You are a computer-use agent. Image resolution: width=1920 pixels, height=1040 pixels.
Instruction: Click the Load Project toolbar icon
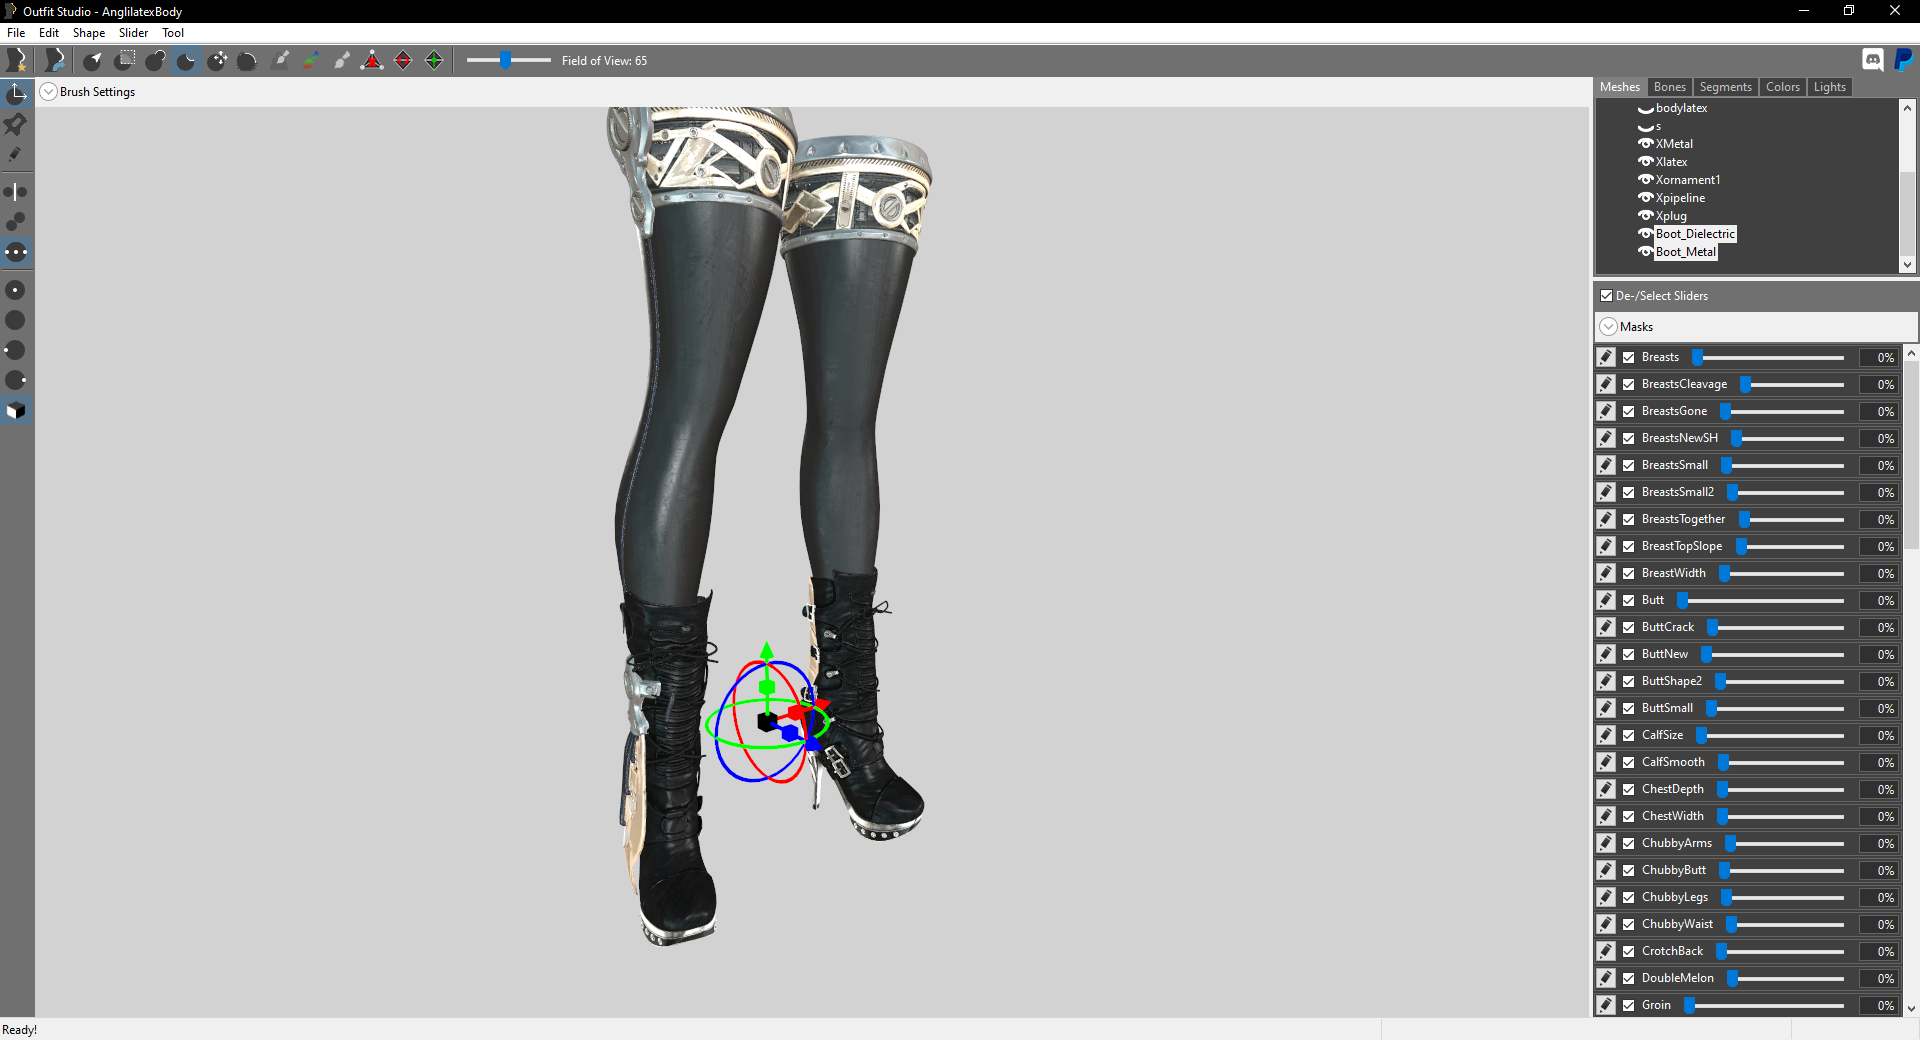tap(55, 61)
